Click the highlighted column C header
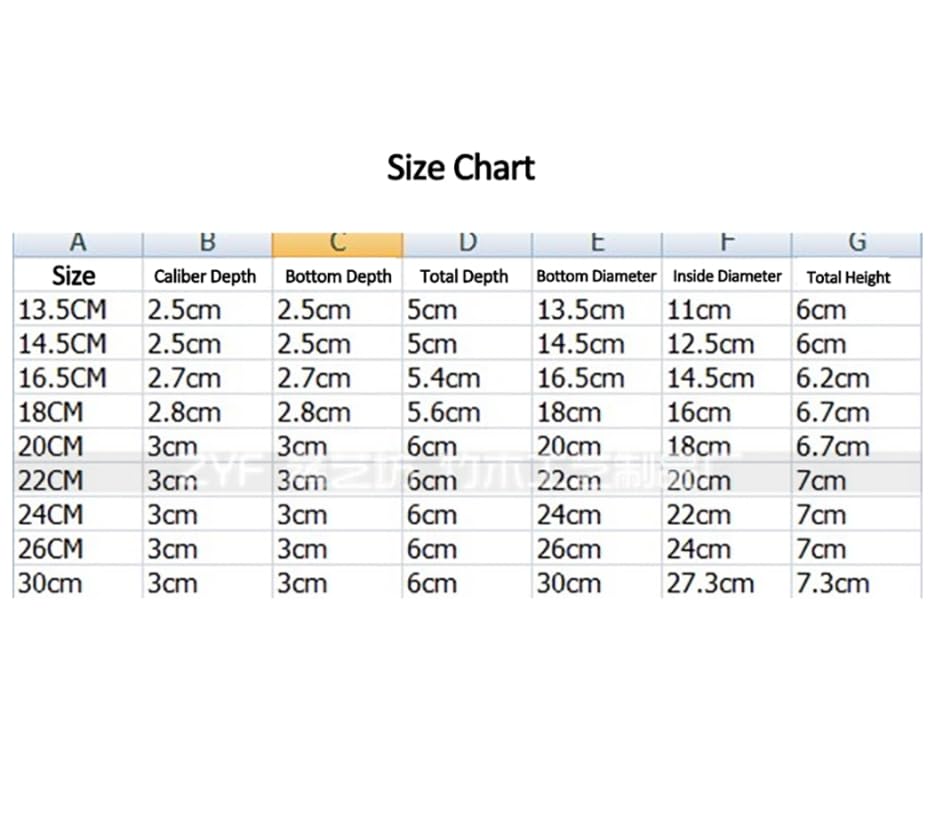Image resolution: width=932 pixels, height=837 pixels. [338, 244]
